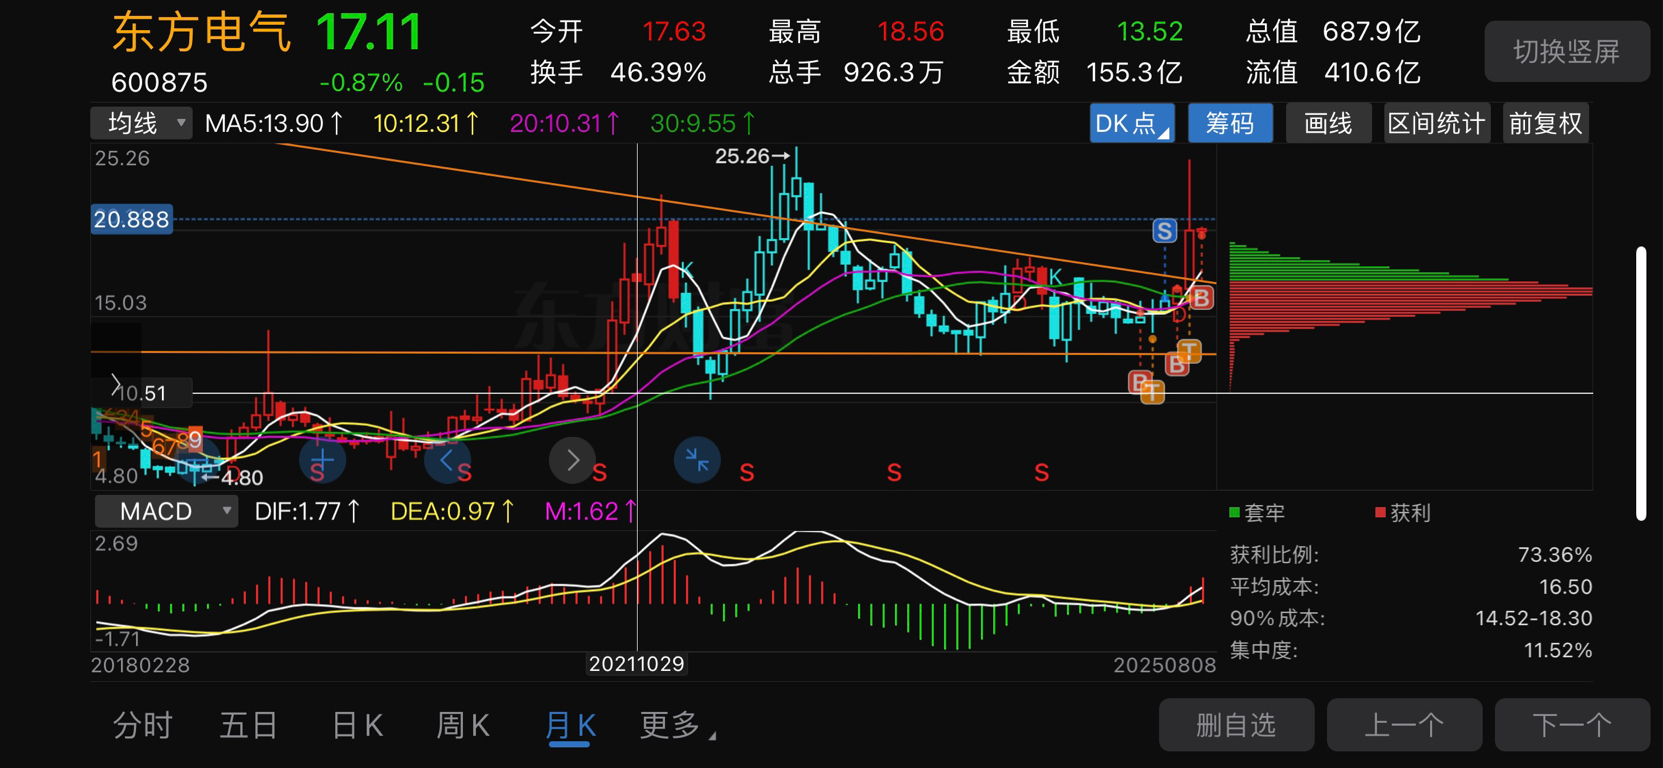The width and height of the screenshot is (1663, 768).
Task: Tap the MA10 value 10:12.31
Action: [x=426, y=123]
